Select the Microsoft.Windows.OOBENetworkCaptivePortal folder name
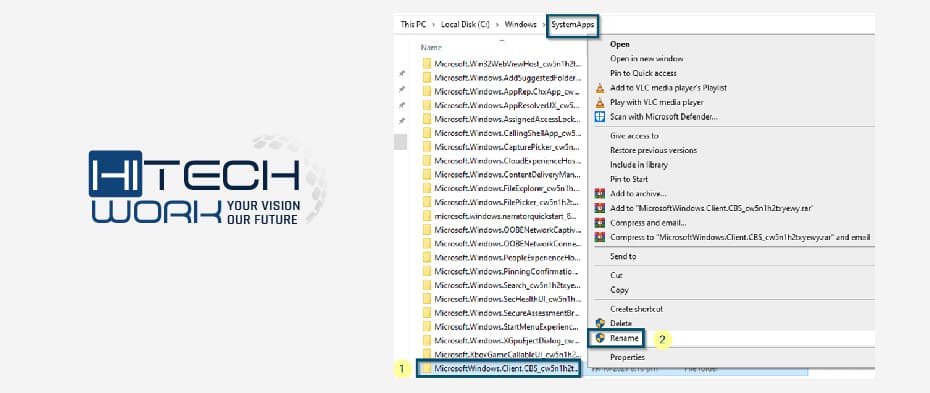This screenshot has width=930, height=393. pos(507,229)
